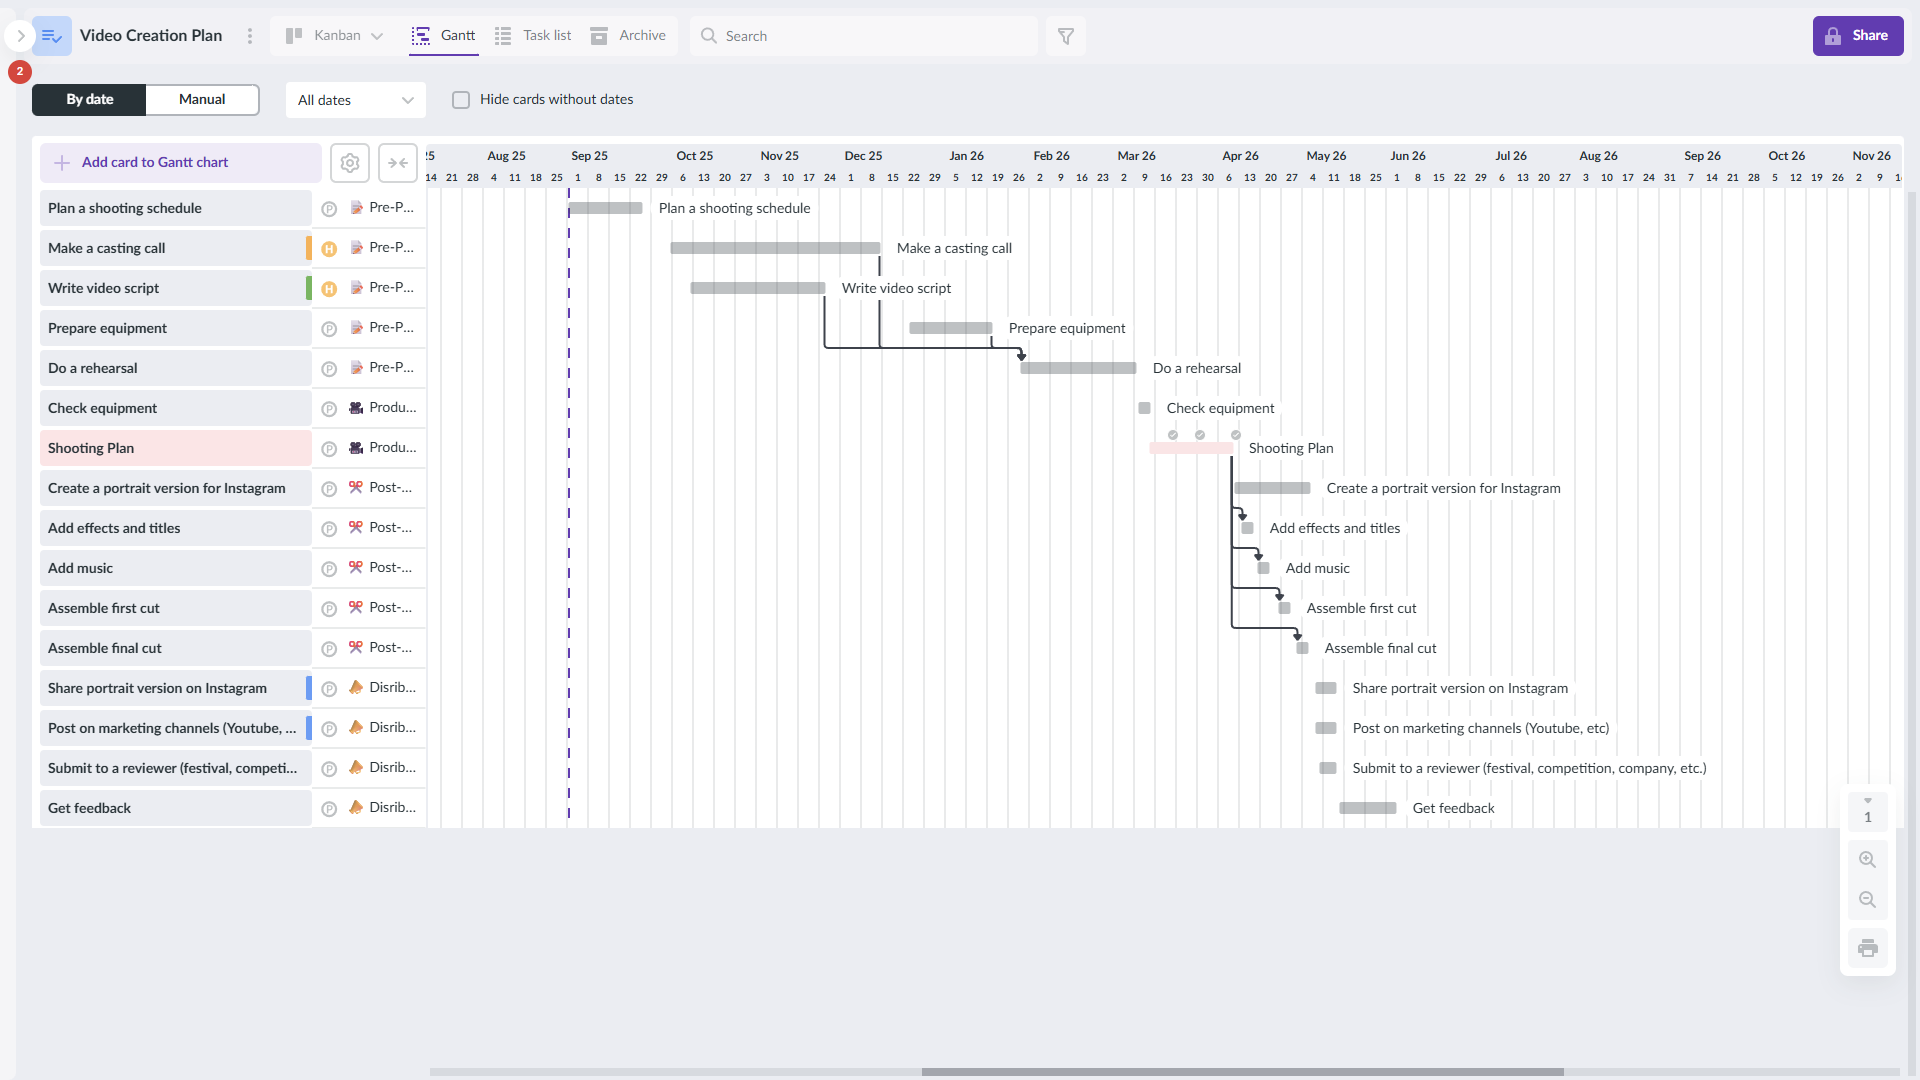Image resolution: width=1920 pixels, height=1080 pixels.
Task: Click the blue checklist icon beside the board title
Action: (x=52, y=36)
